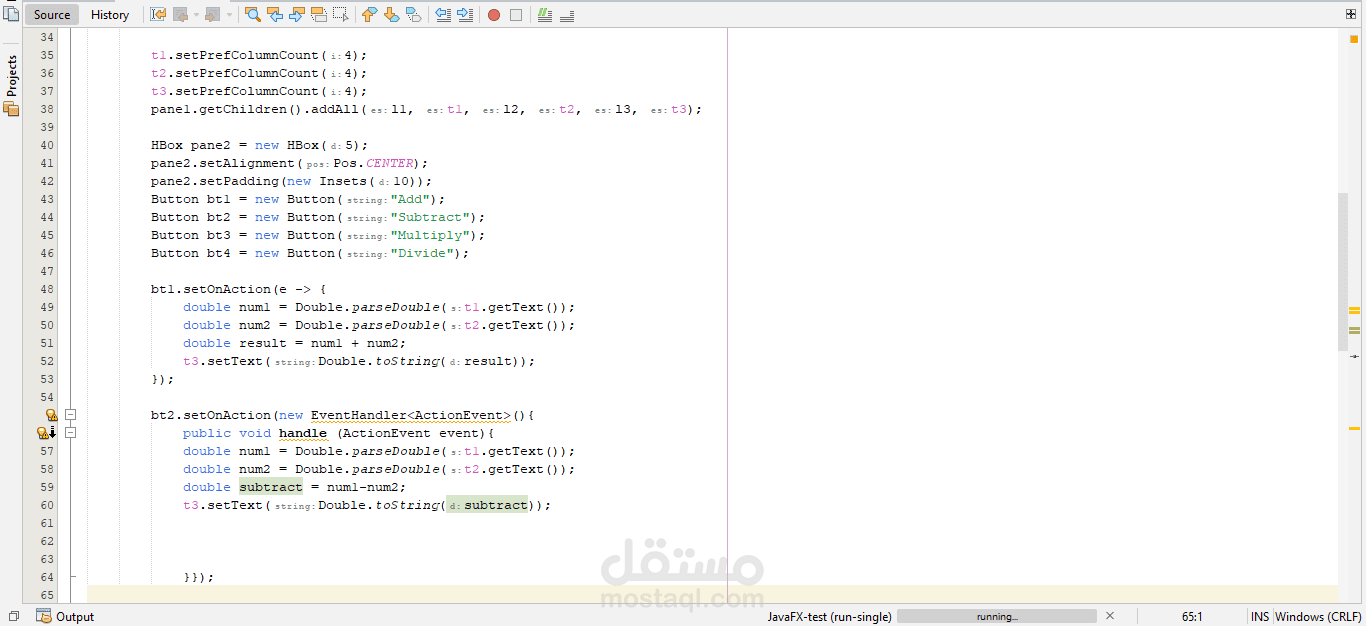Jump to the Previous Bookmark
This screenshot has width=1366, height=626.
pos(369,14)
